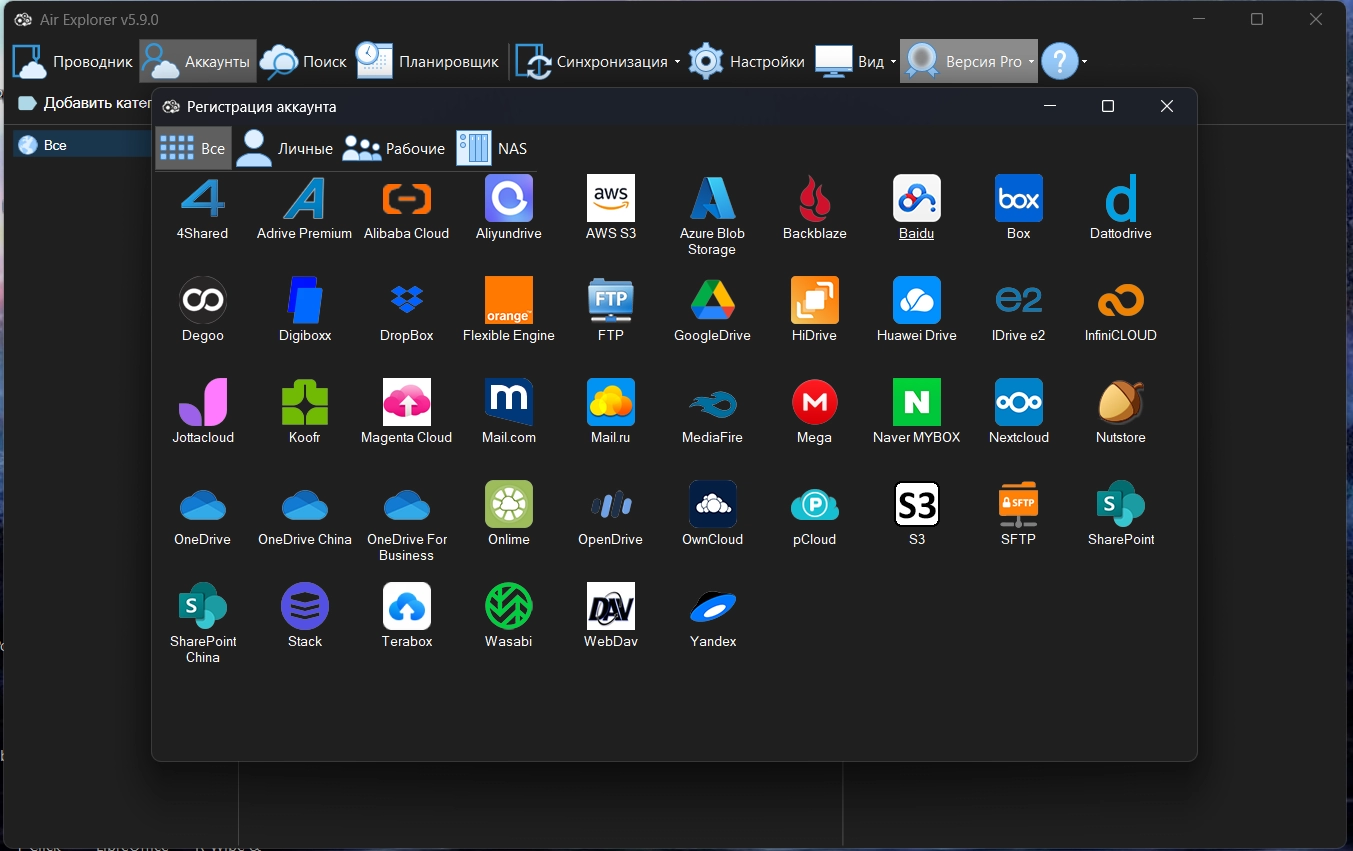This screenshot has height=851, width=1353.
Task: Filter services by Личные tab
Action: [285, 148]
